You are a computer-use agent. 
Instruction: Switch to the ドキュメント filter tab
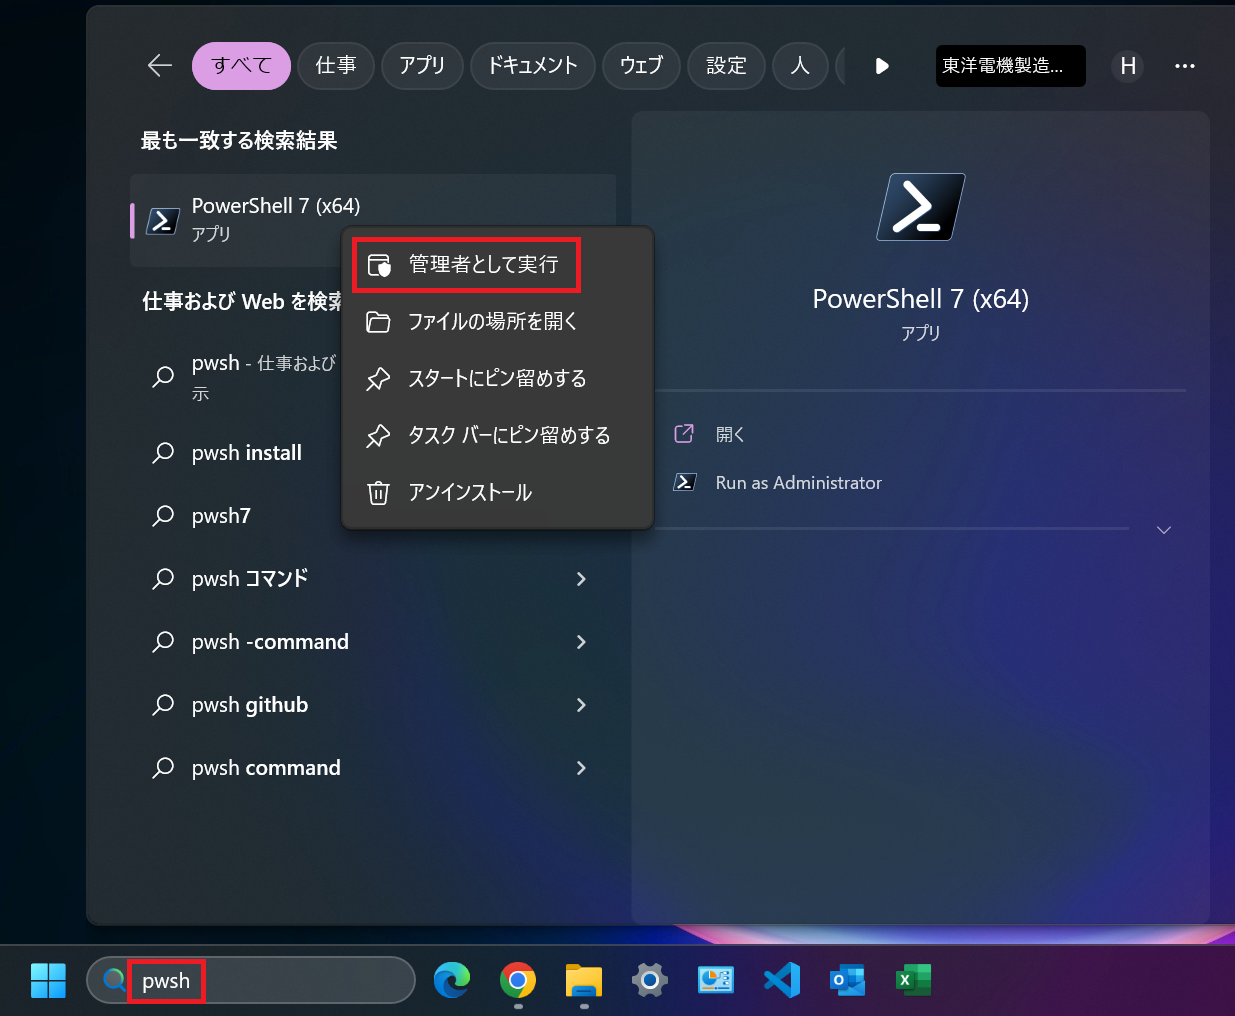[532, 65]
